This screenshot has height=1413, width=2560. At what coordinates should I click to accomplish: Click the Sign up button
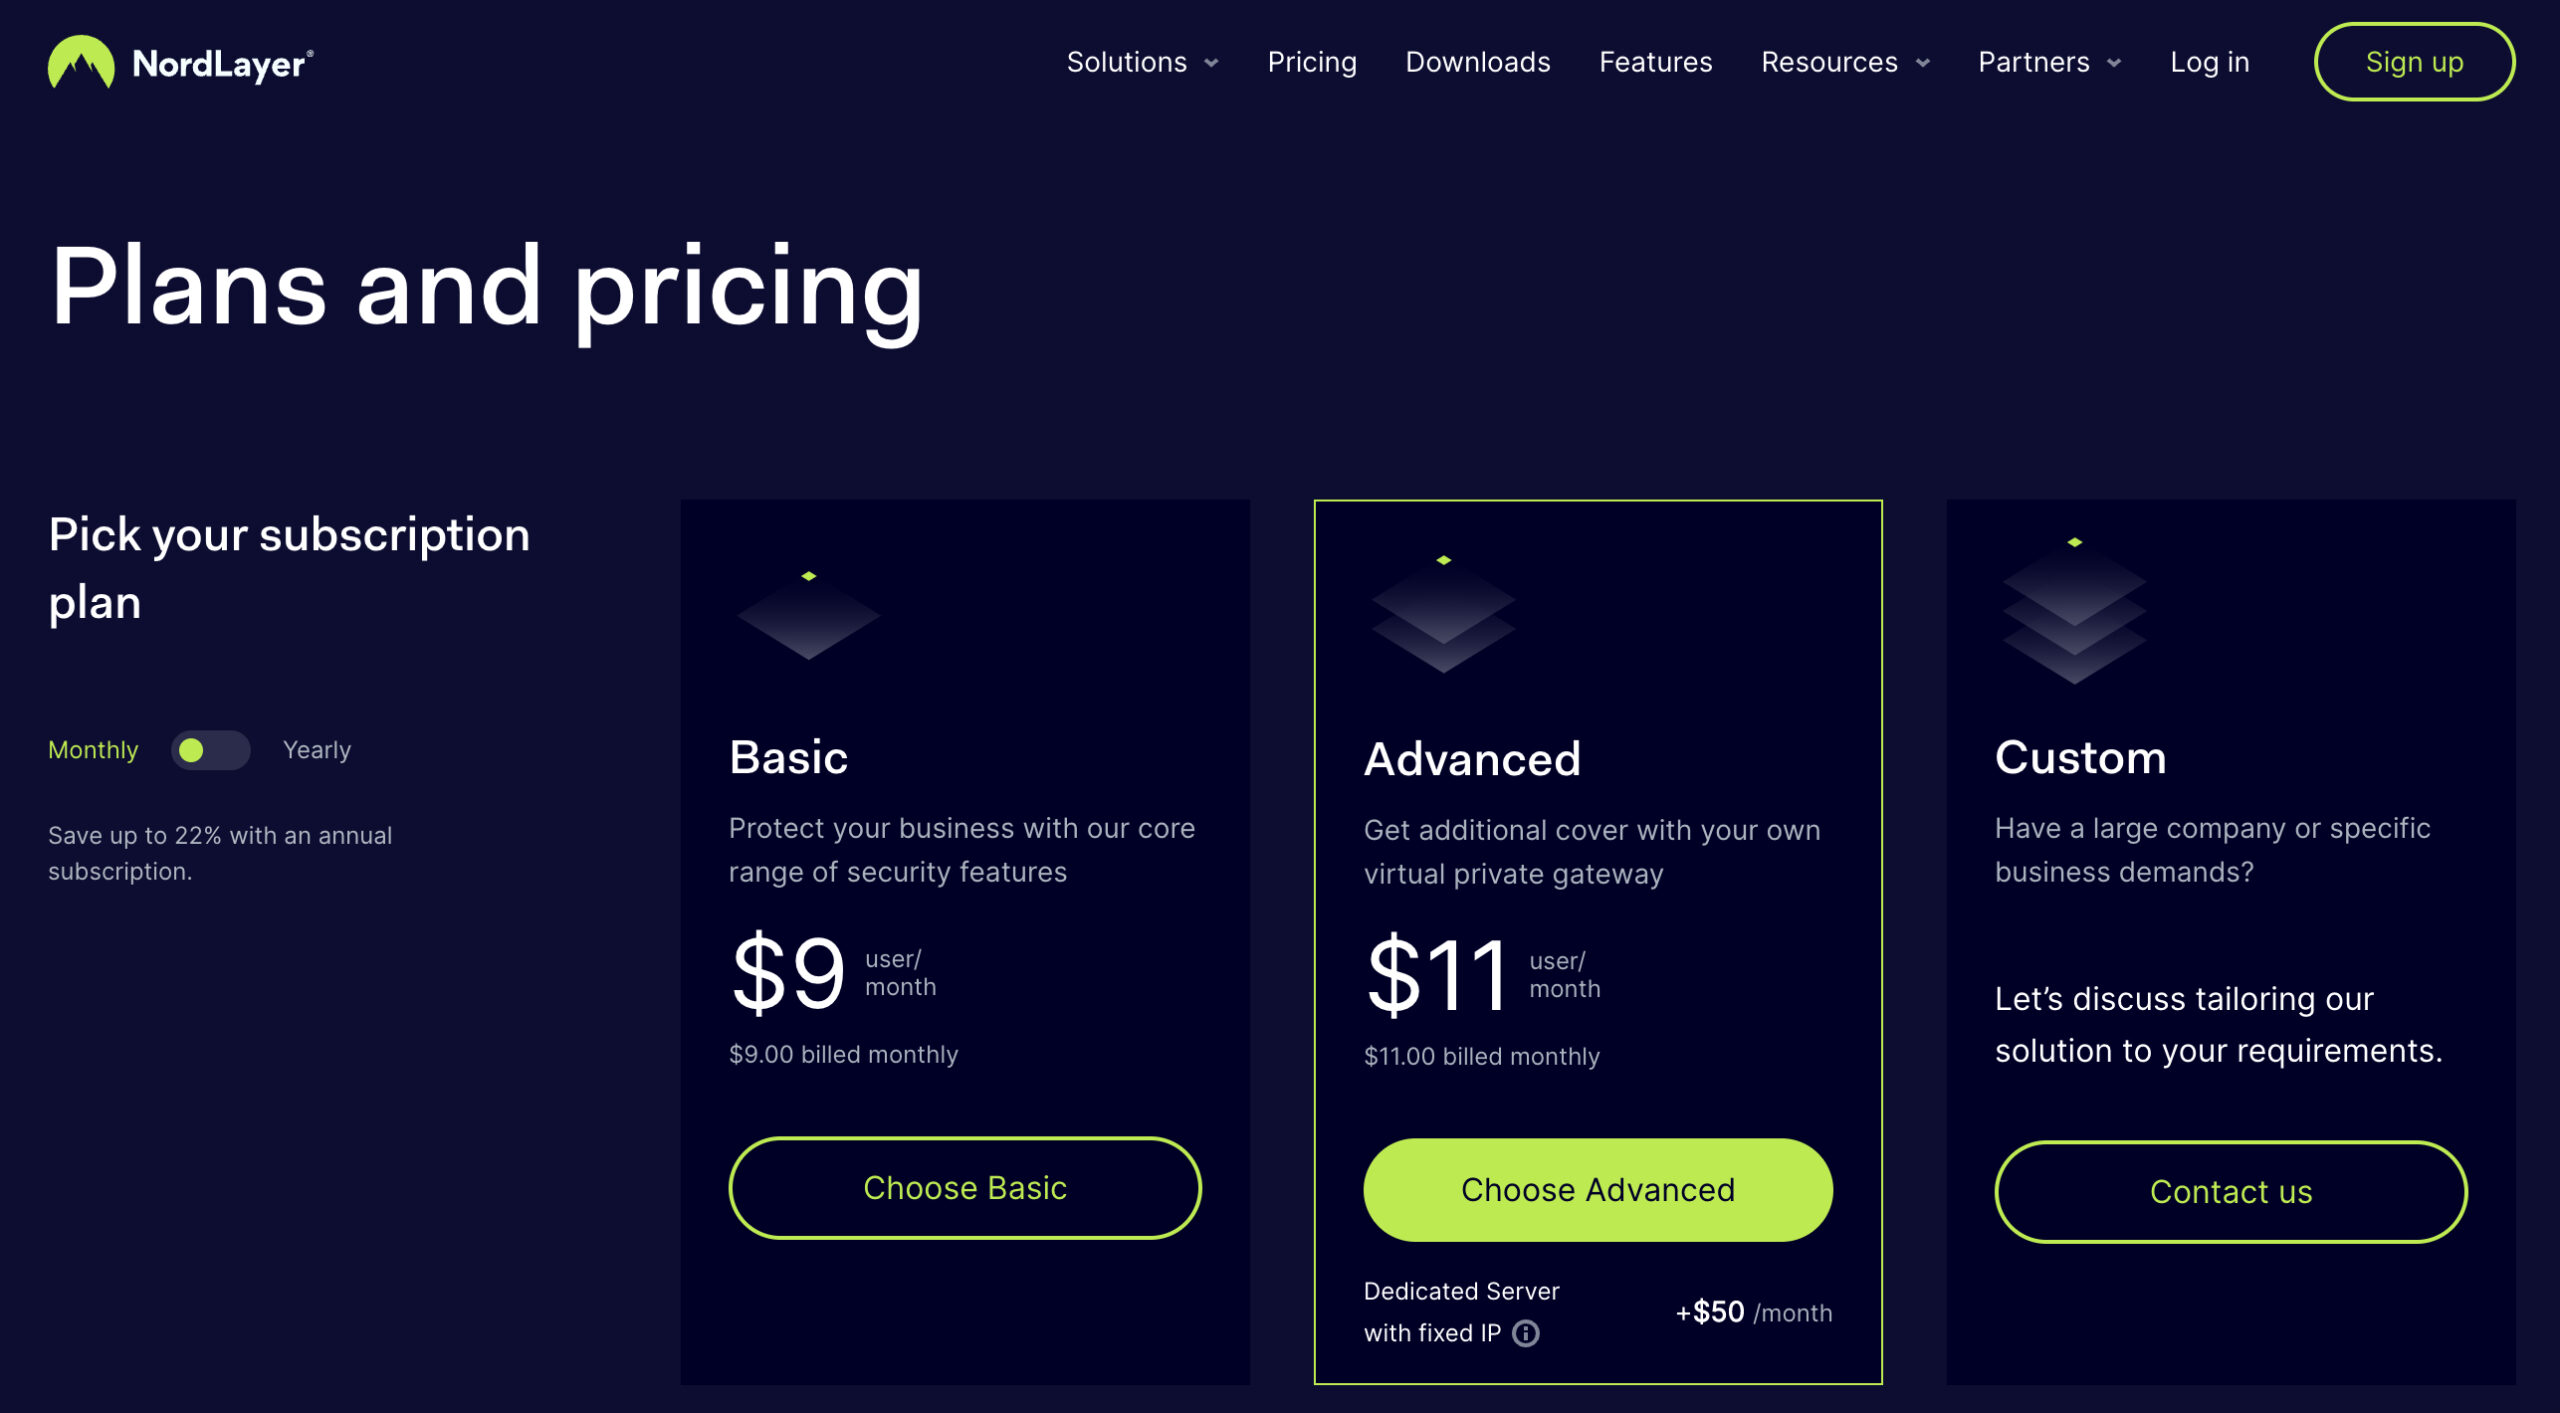tap(2413, 62)
